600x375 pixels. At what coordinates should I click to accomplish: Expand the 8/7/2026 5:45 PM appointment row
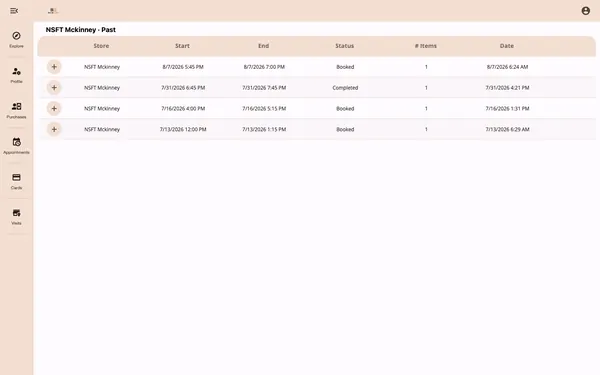tap(54, 67)
